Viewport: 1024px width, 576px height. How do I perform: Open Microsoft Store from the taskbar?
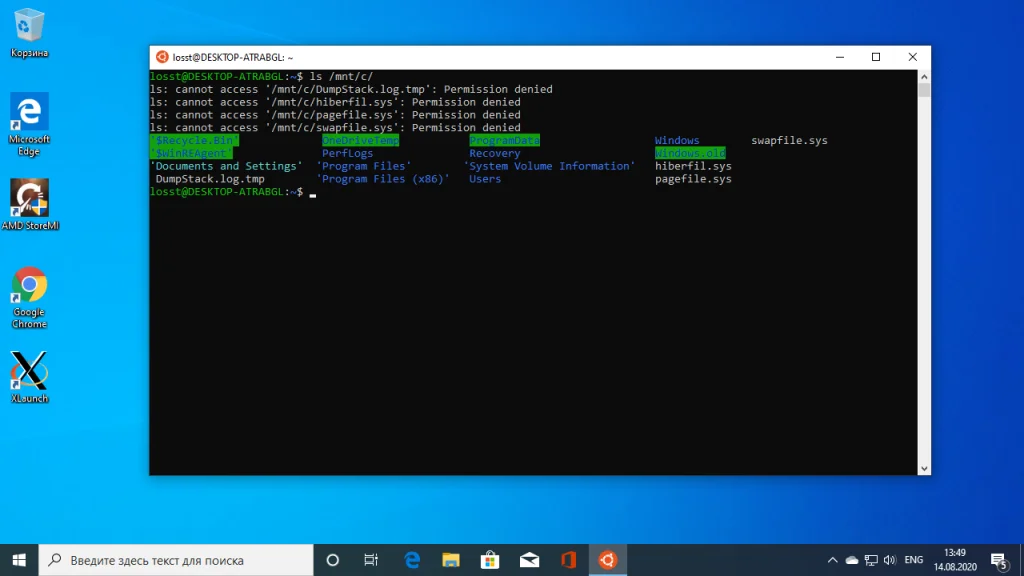[x=490, y=560]
